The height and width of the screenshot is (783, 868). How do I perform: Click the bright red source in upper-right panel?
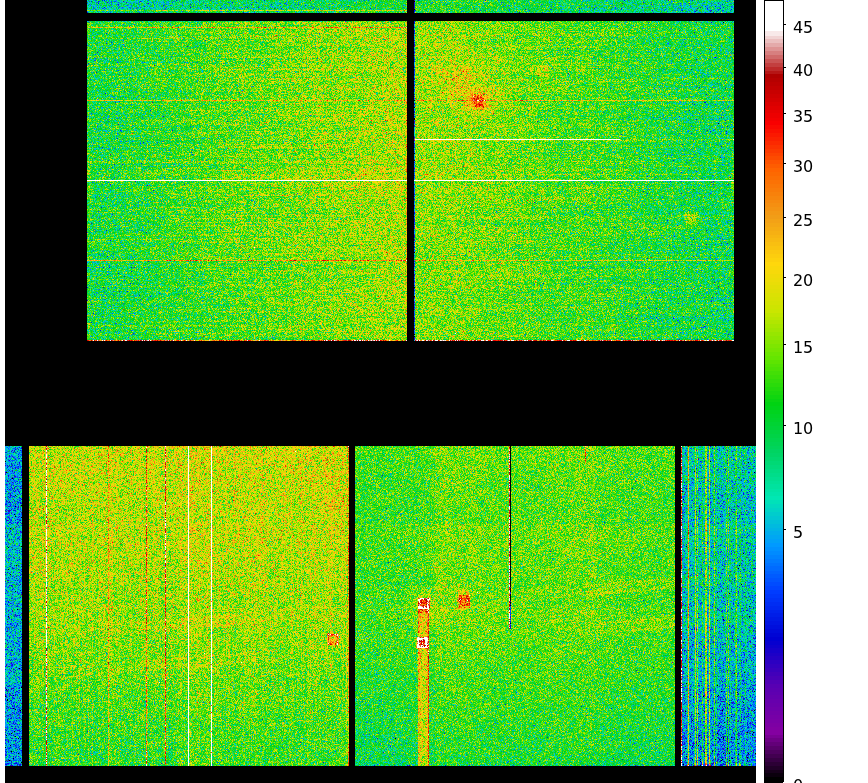(x=478, y=100)
